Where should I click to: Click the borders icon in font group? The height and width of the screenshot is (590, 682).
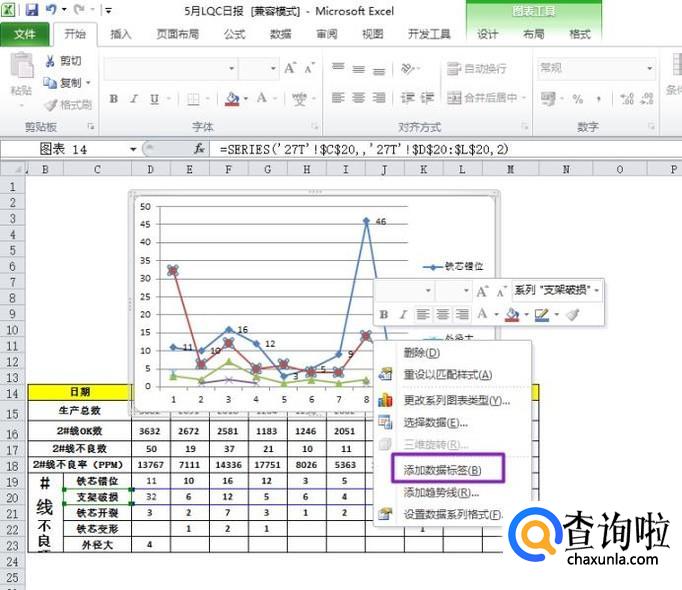click(x=193, y=99)
